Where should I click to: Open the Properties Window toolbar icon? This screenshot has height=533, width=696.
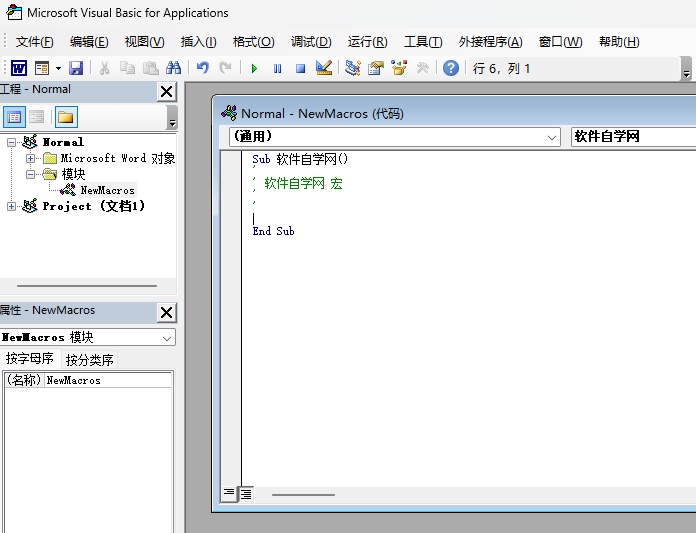point(376,68)
